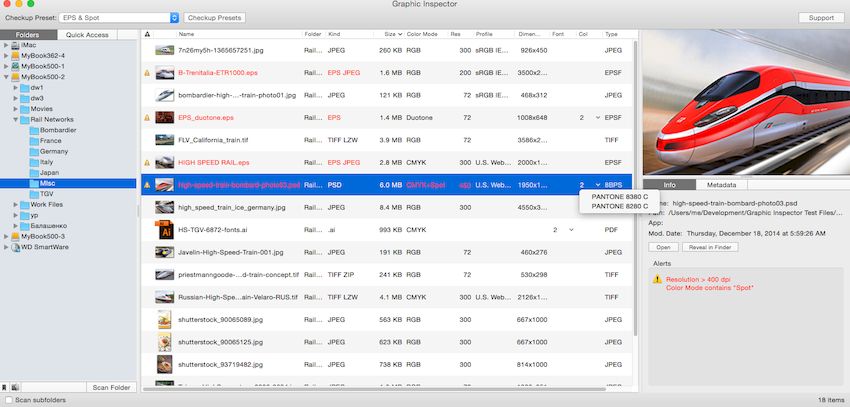Viewport: 850px width, 407px height.
Task: Click the thumbnail of 7n26my5h-1365657251.jpg
Action: click(164, 50)
